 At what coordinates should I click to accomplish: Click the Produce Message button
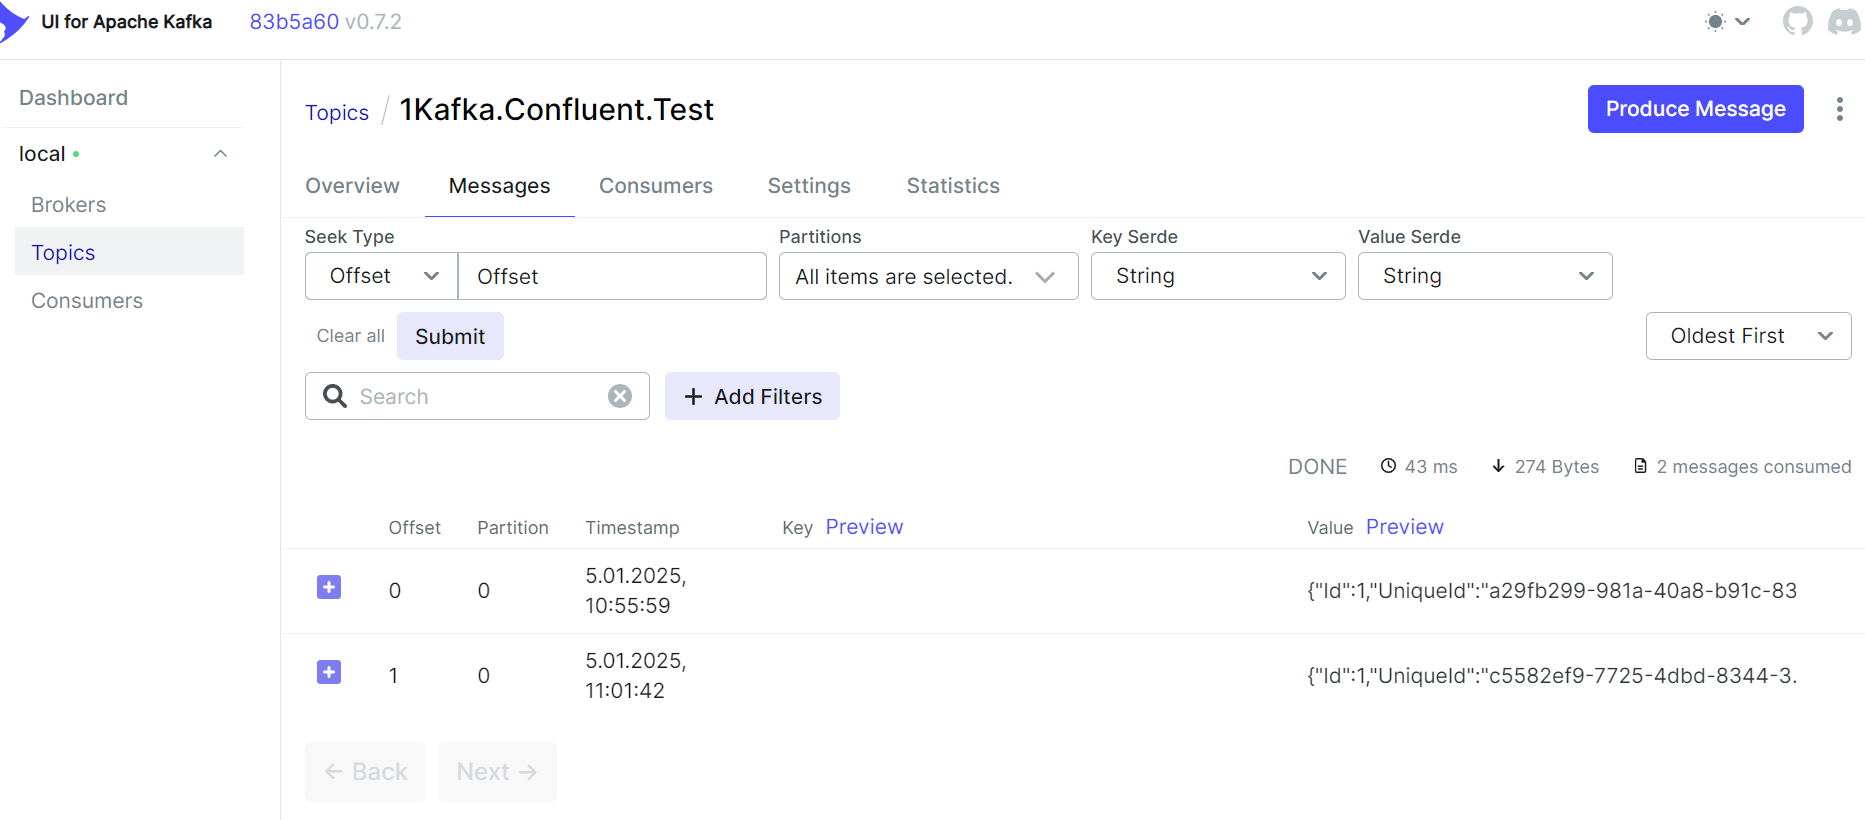1695,109
